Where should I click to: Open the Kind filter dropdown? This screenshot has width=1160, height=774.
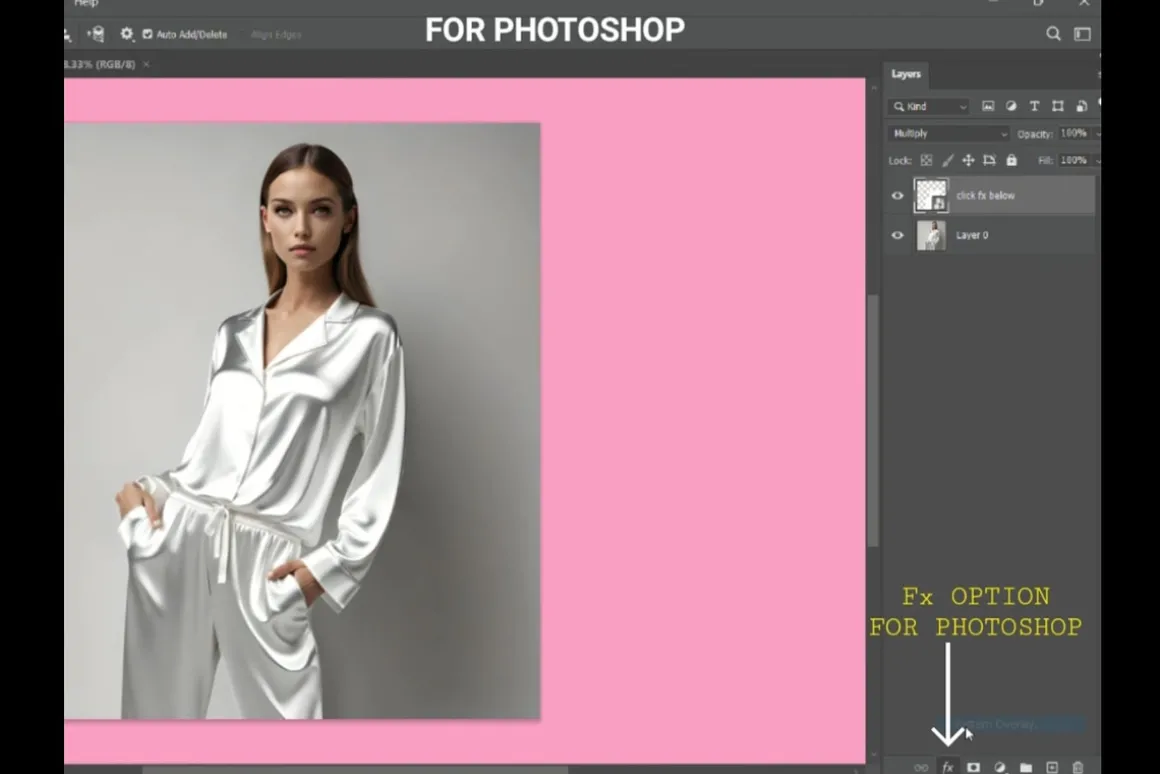click(928, 107)
